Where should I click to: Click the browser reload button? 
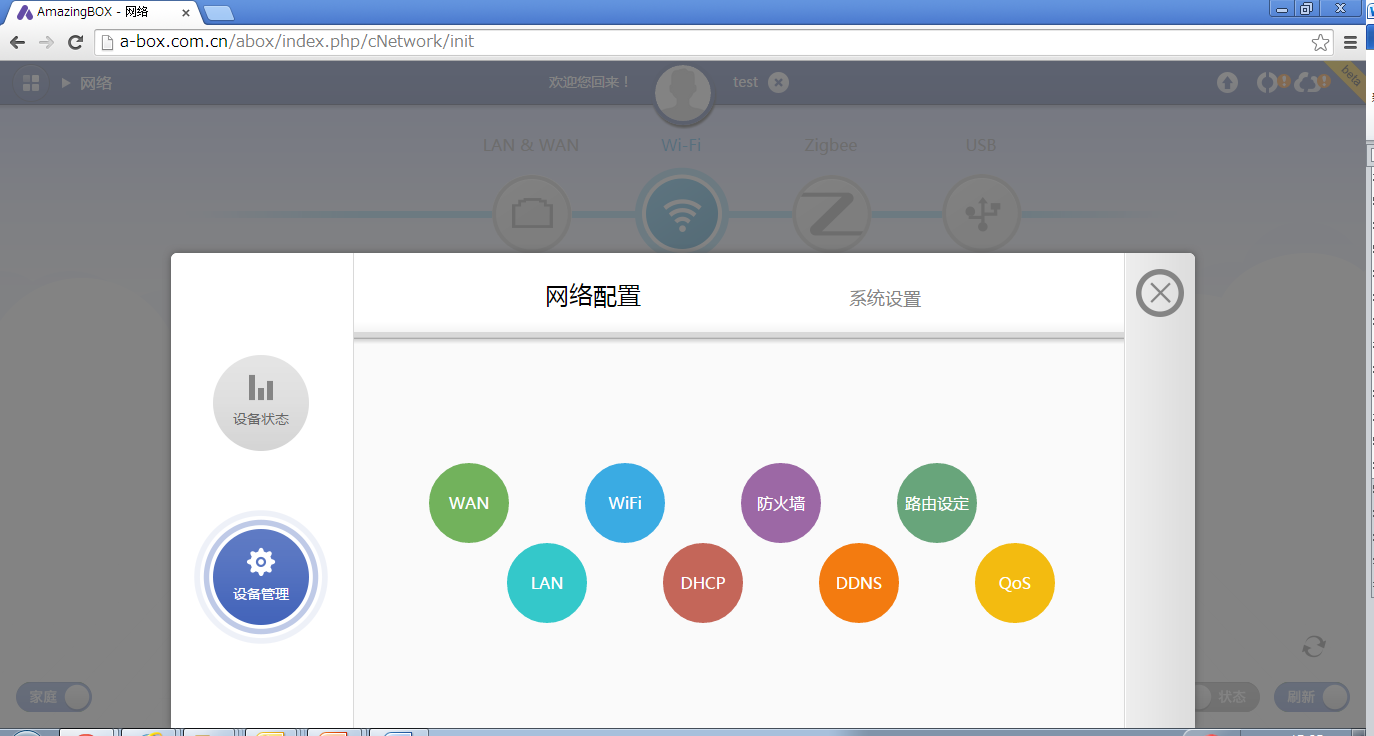pos(75,42)
